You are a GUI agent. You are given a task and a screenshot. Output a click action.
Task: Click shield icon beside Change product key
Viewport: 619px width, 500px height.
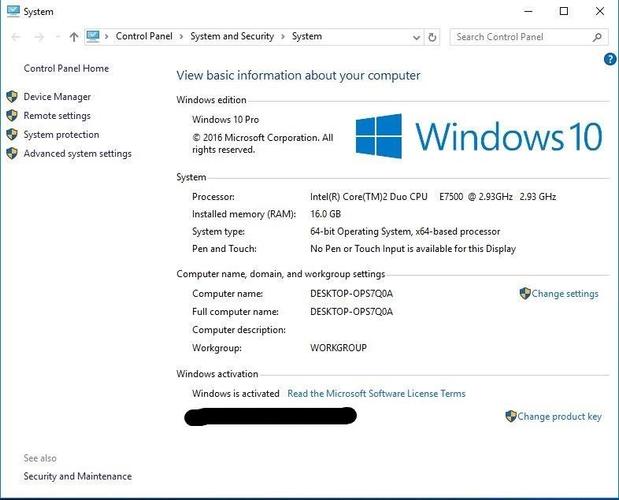coord(511,416)
